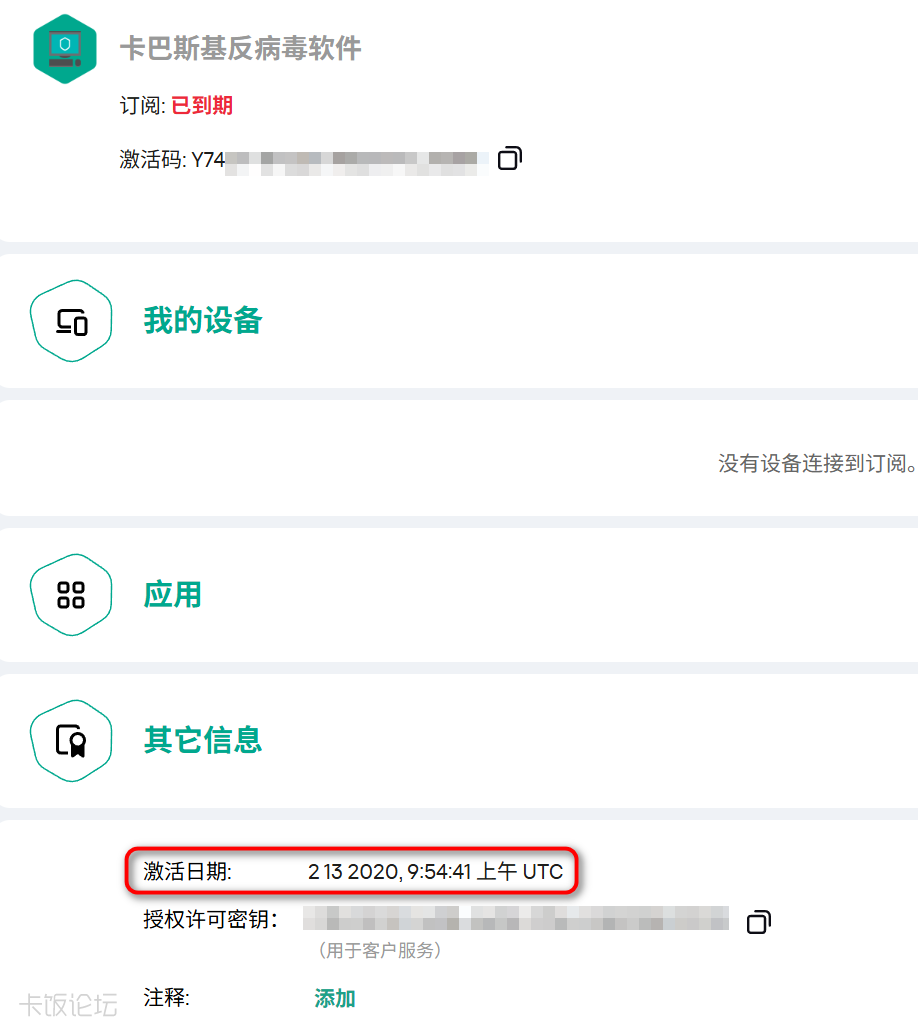Copy the 授权许可密钥 license key
The image size is (918, 1028).
(759, 921)
